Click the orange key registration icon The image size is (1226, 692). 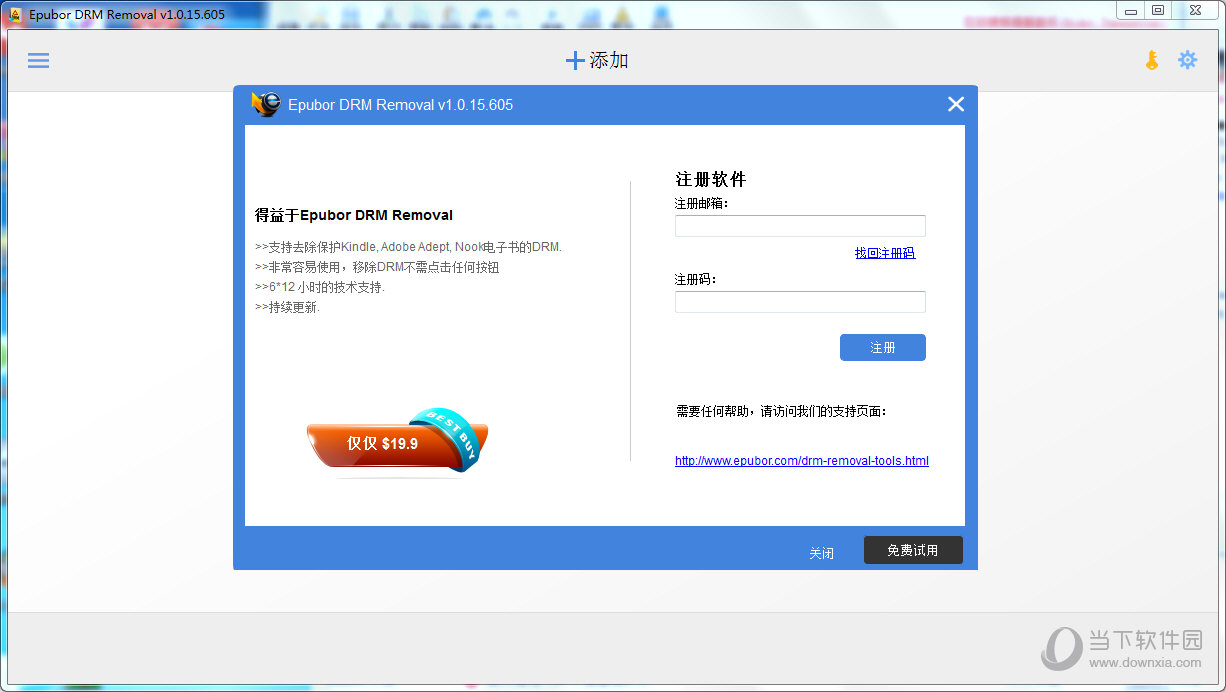[1152, 60]
